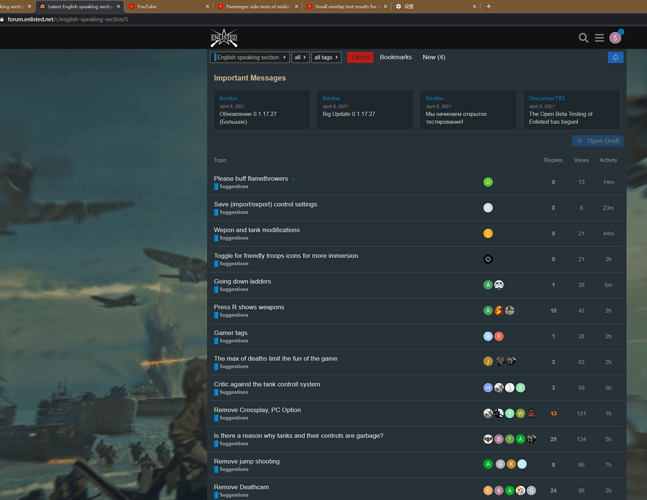The width and height of the screenshot is (647, 500).
Task: Click the stormtrooper avatar on Going down ladders row
Action: tap(499, 285)
